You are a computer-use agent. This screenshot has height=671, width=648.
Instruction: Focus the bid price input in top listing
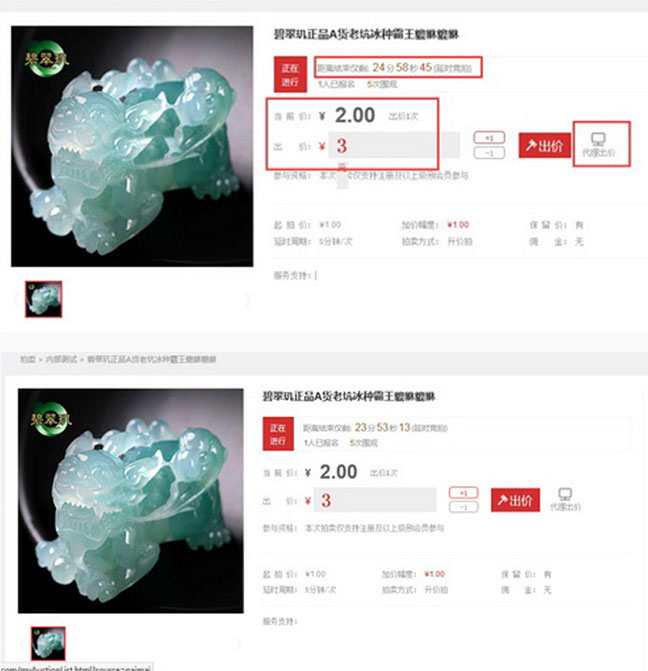pos(394,145)
